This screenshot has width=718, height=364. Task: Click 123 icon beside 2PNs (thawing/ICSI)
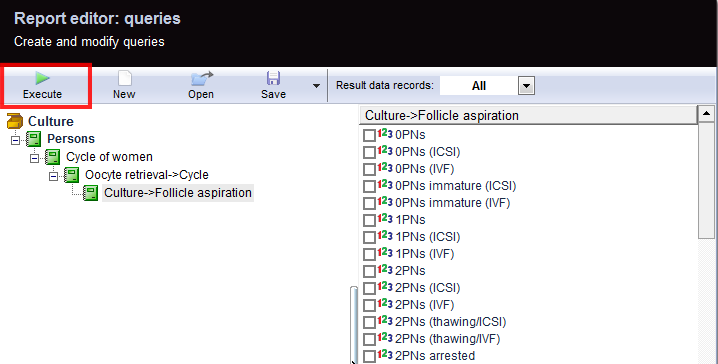(385, 321)
